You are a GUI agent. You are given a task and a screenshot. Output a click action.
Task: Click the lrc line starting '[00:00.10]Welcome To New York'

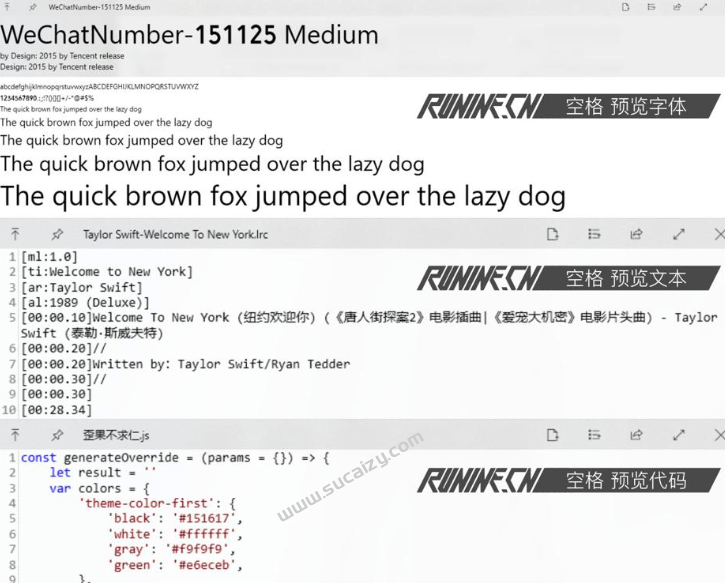click(x=369, y=318)
